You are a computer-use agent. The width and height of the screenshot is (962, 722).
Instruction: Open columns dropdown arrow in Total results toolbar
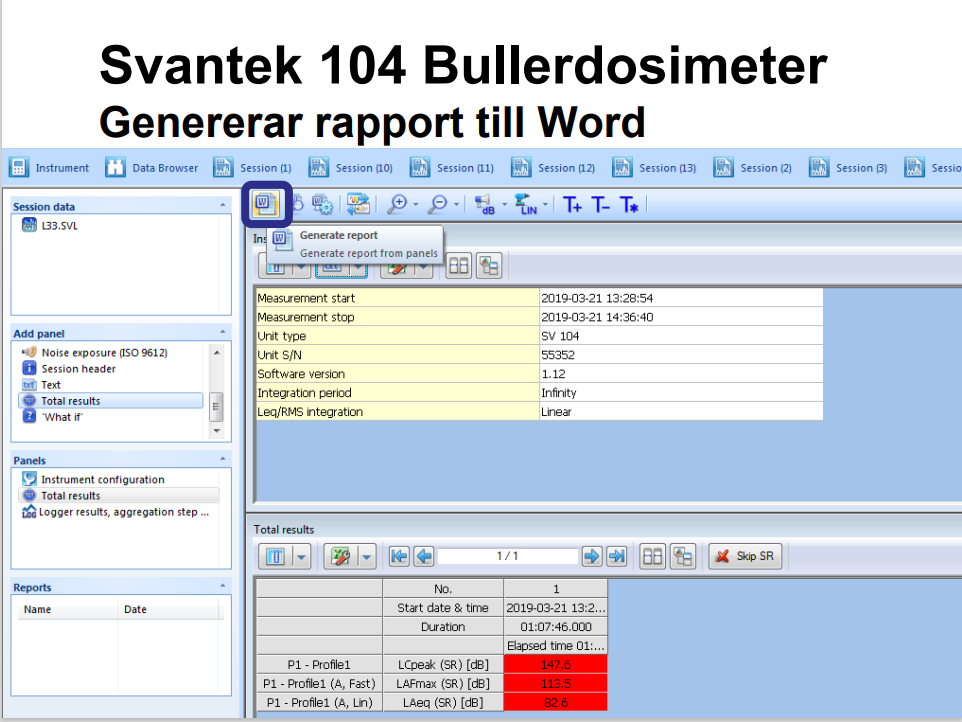coord(302,556)
